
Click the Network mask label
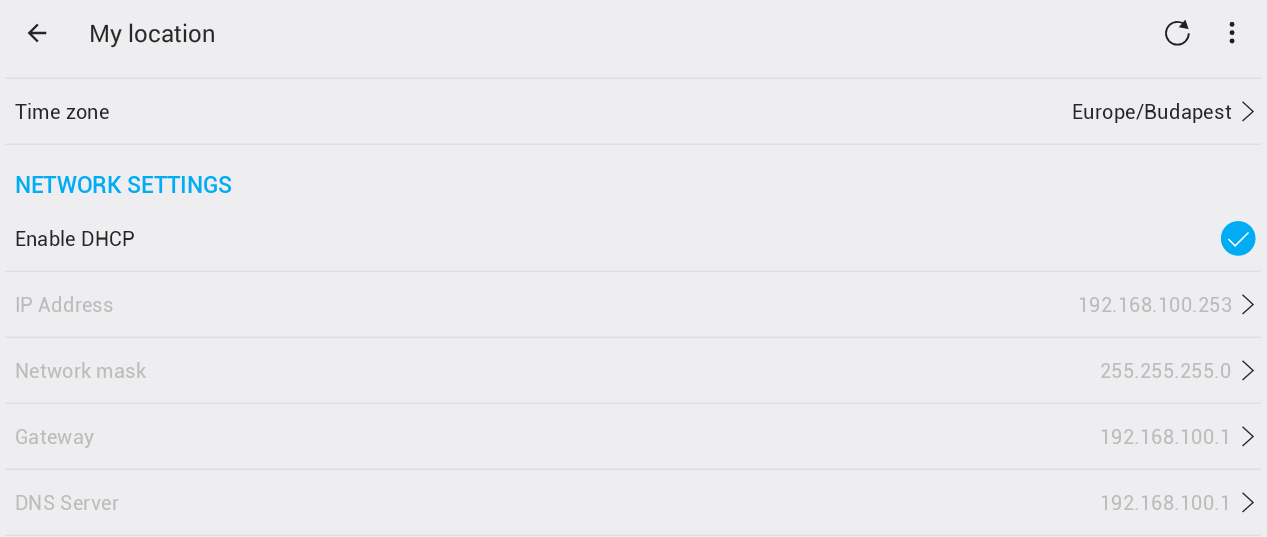point(81,371)
